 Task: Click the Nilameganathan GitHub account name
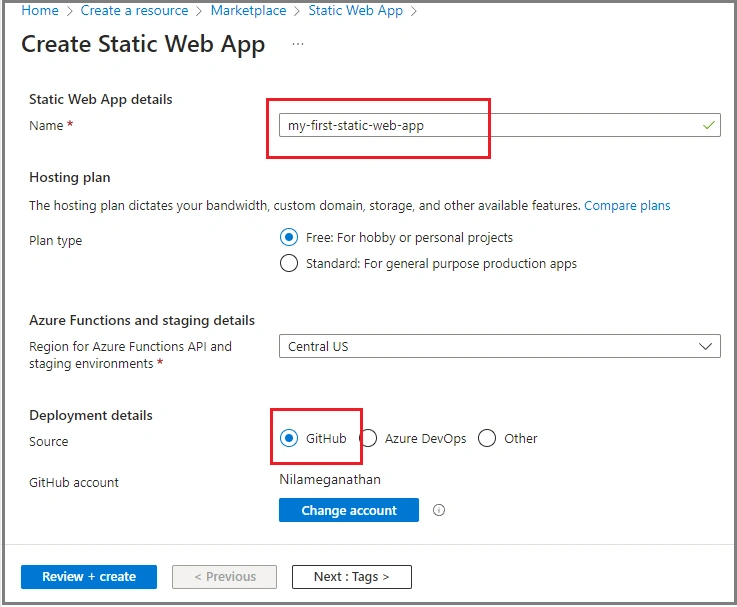(330, 480)
